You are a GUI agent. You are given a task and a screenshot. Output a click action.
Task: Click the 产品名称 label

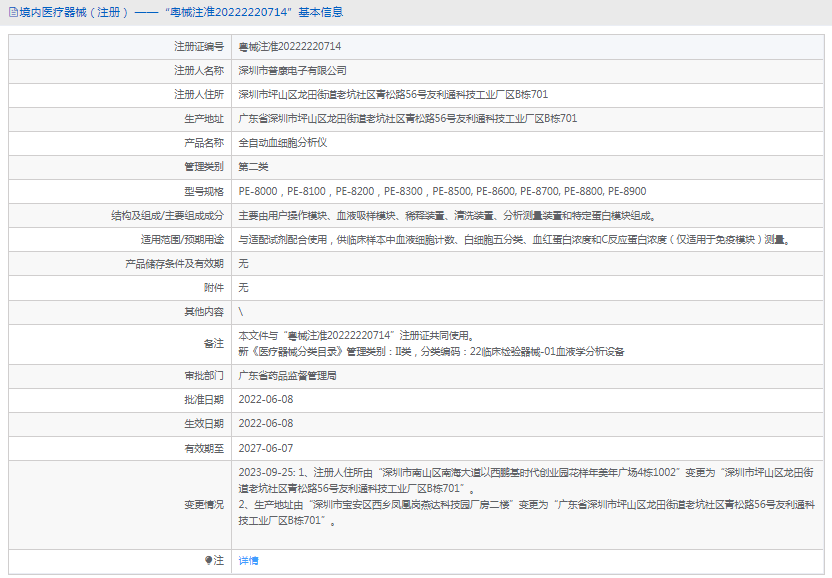pyautogui.click(x=204, y=143)
